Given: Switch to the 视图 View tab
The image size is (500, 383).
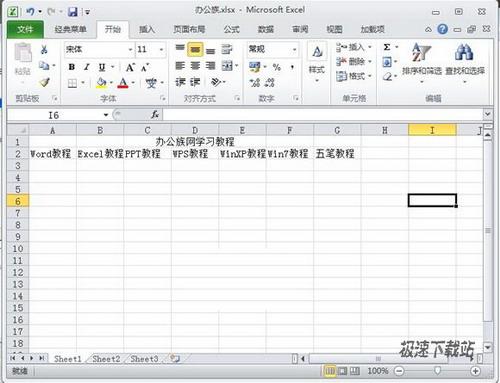Looking at the screenshot, I should point(334,30).
